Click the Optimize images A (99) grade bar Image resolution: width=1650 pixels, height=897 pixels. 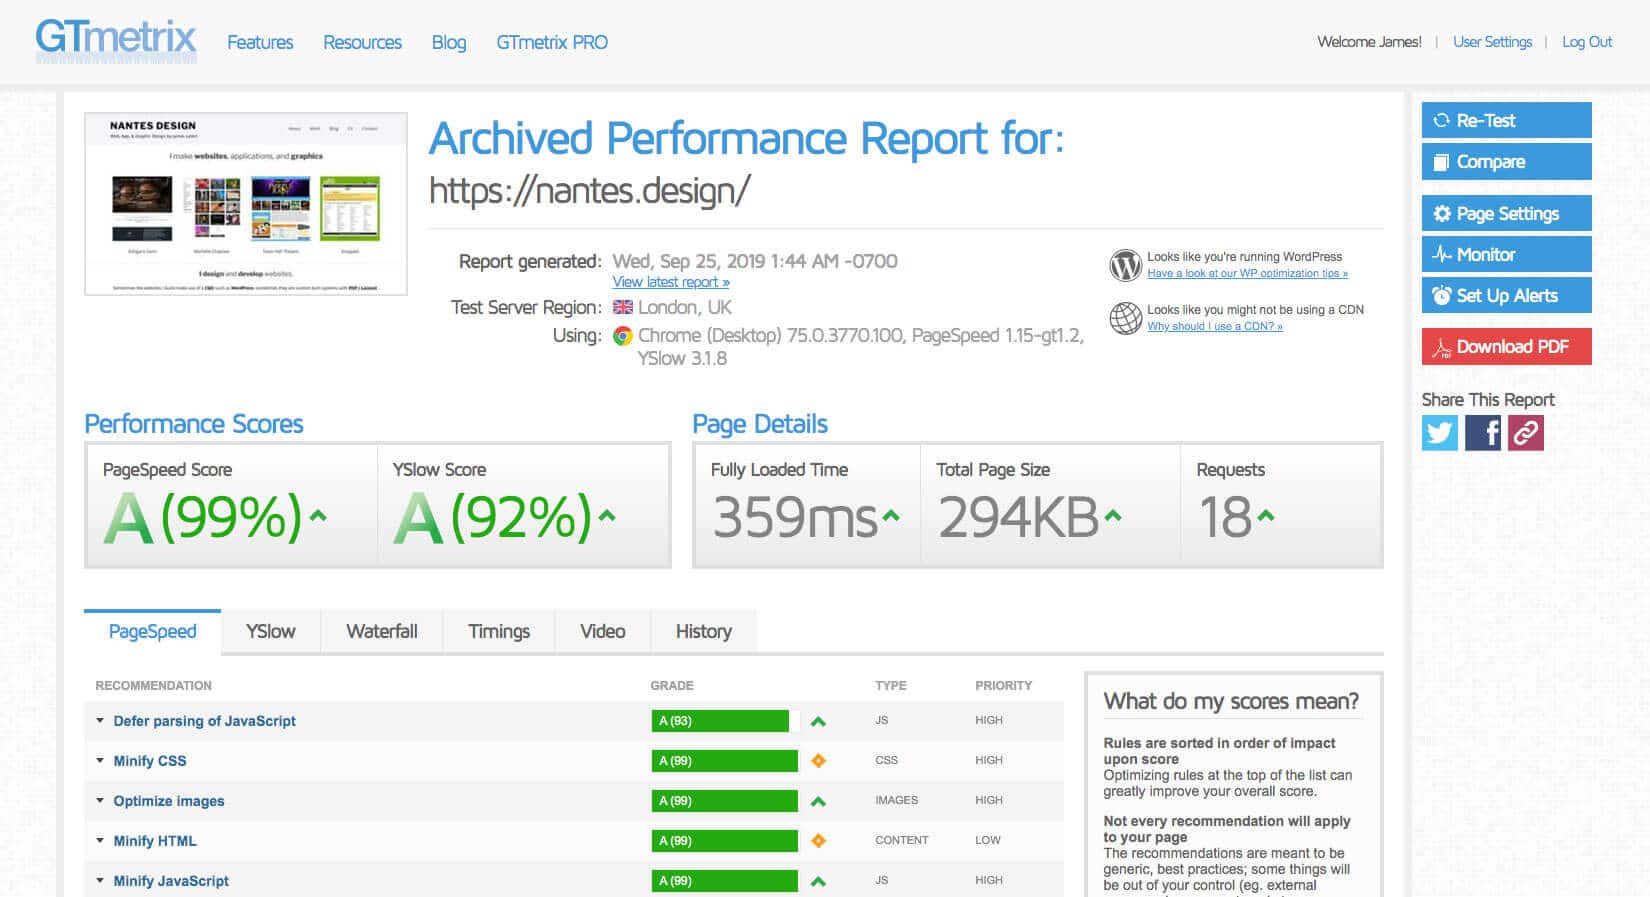pyautogui.click(x=725, y=801)
